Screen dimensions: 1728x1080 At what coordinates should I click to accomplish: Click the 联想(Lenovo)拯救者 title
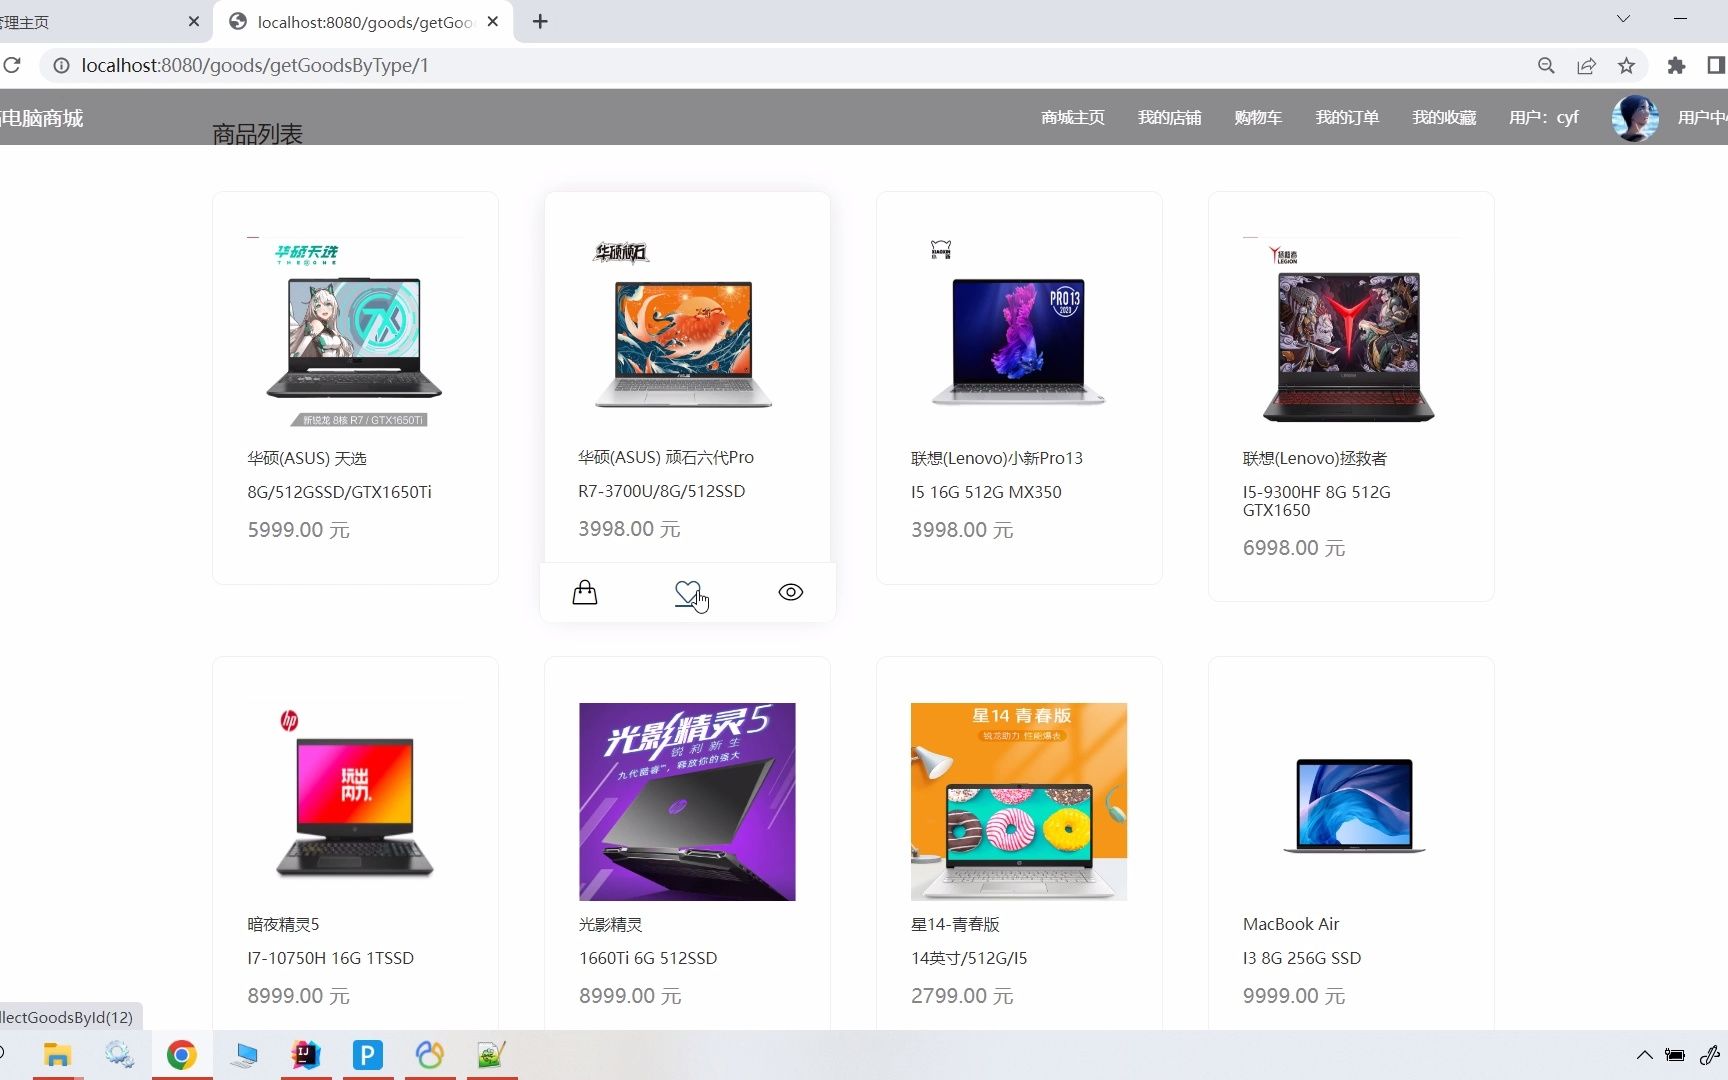[x=1315, y=458]
